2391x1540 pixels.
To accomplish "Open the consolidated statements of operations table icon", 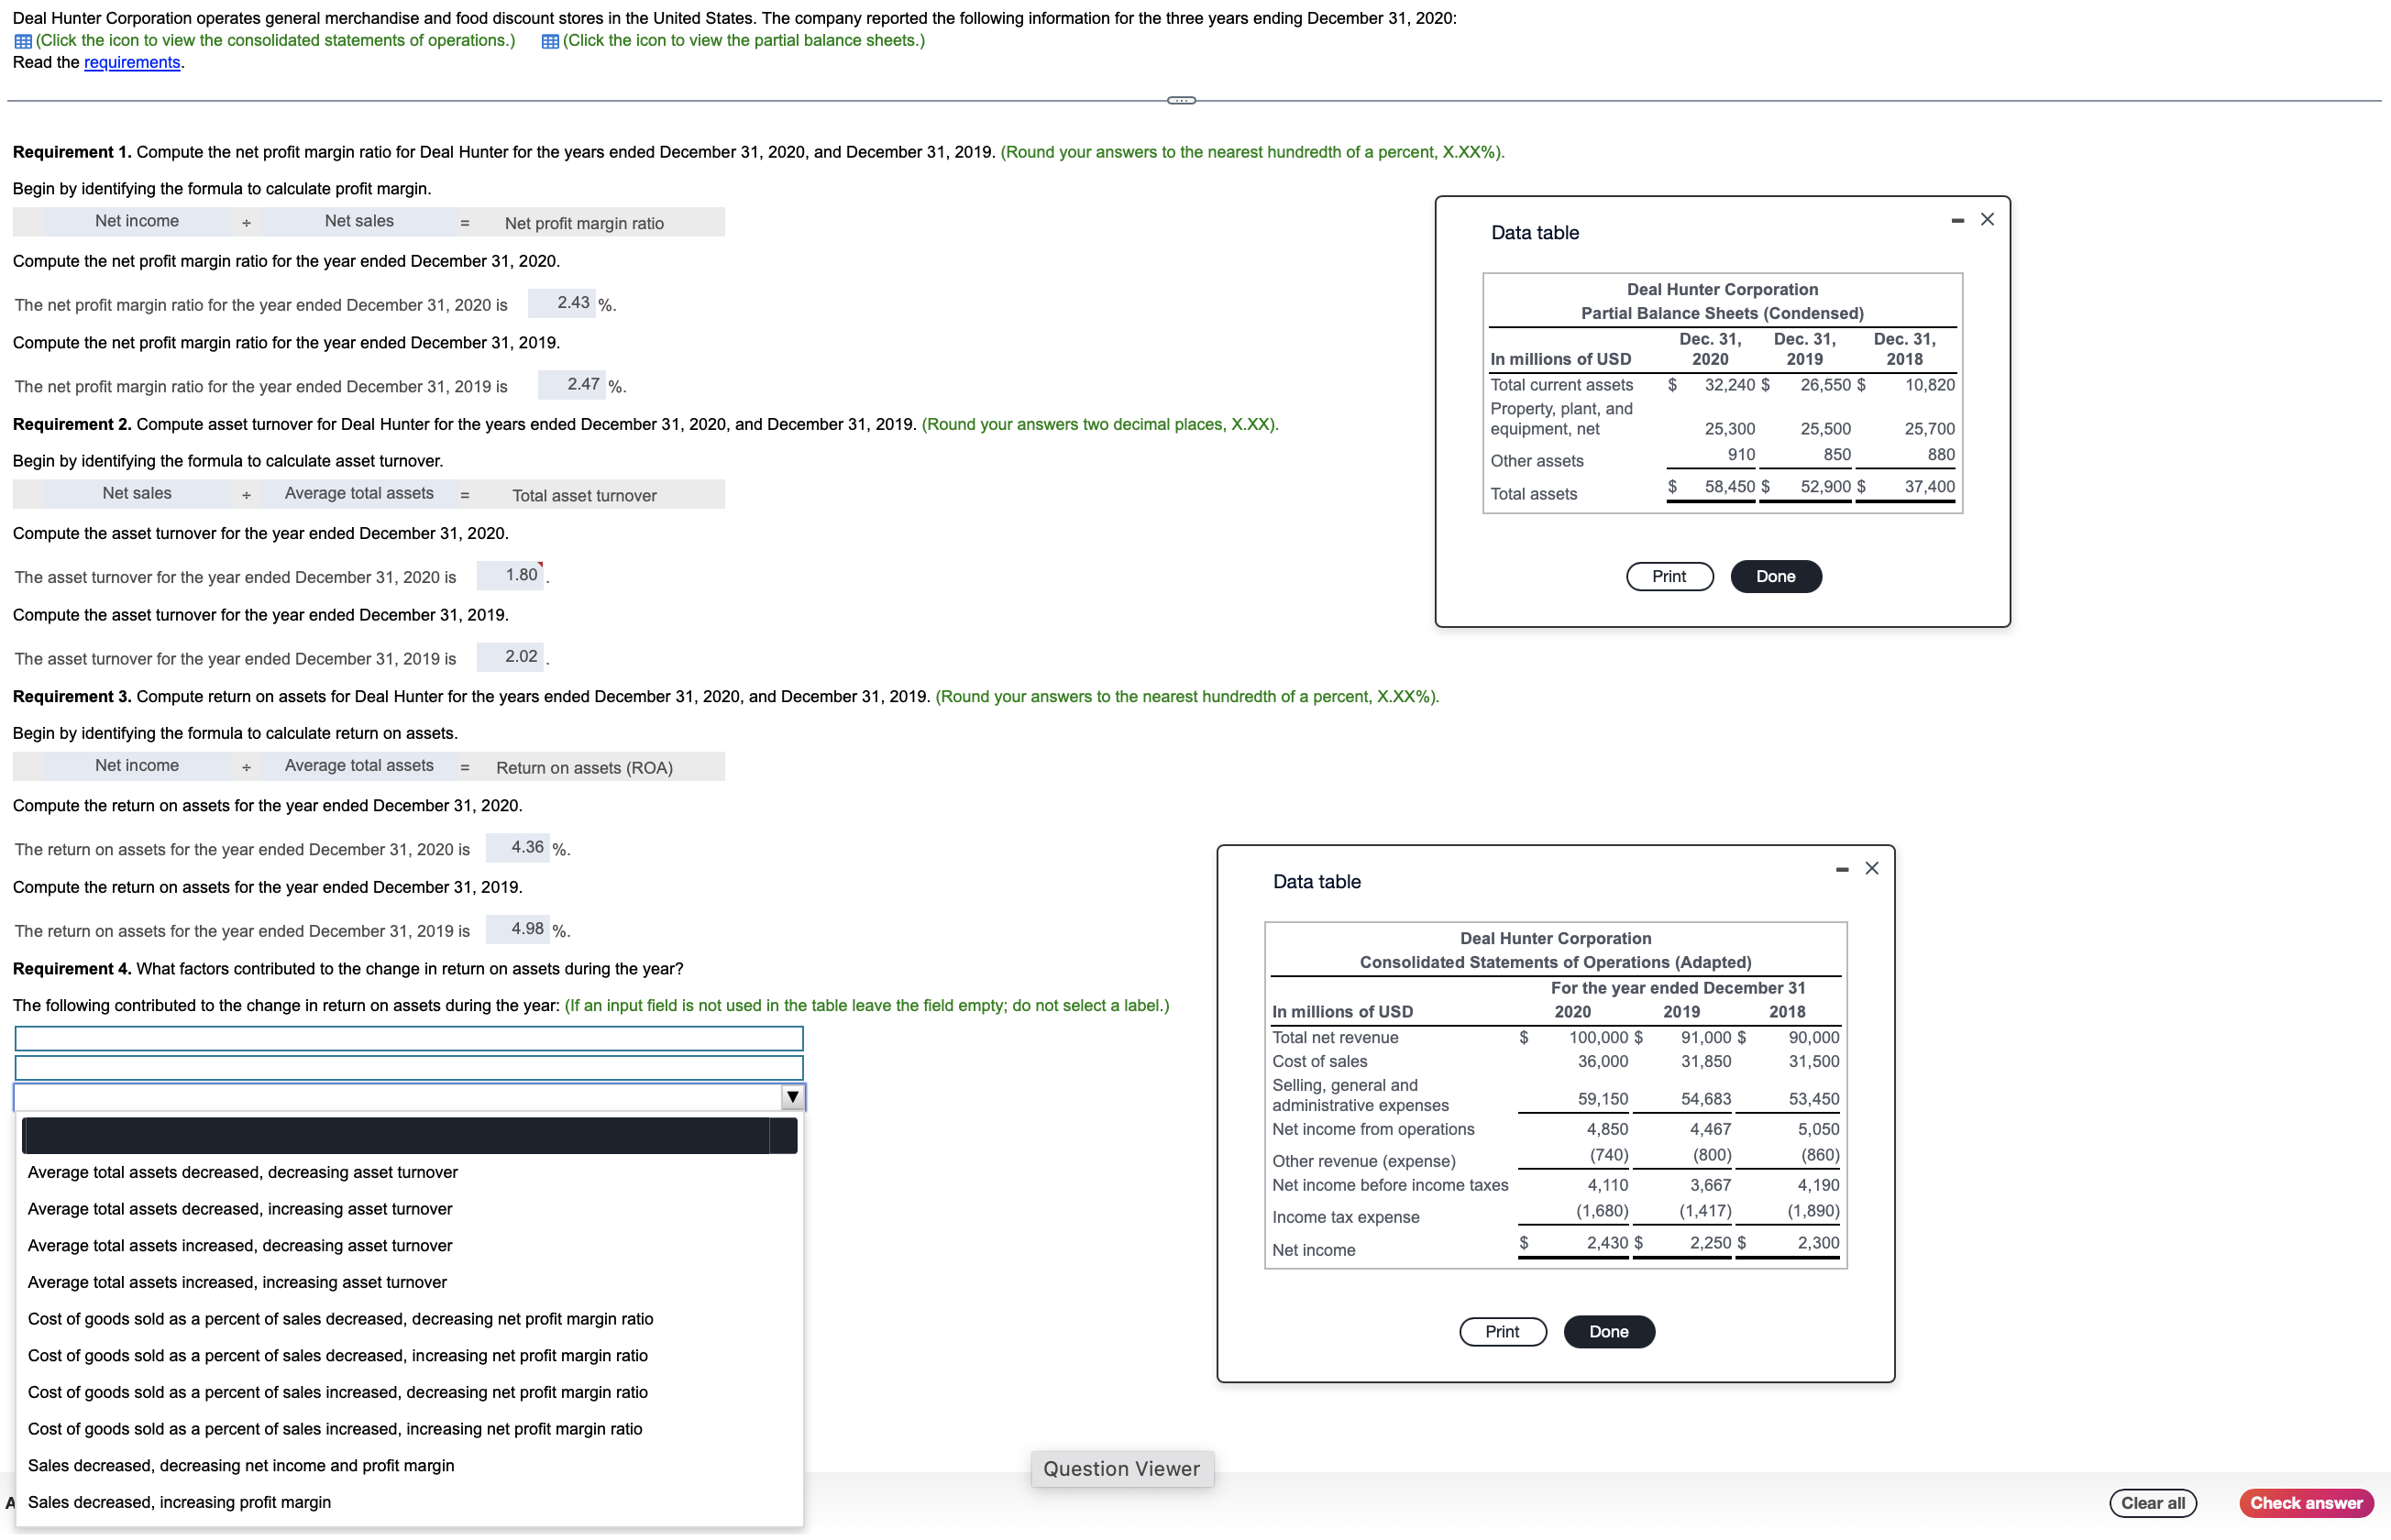I will click(22, 41).
